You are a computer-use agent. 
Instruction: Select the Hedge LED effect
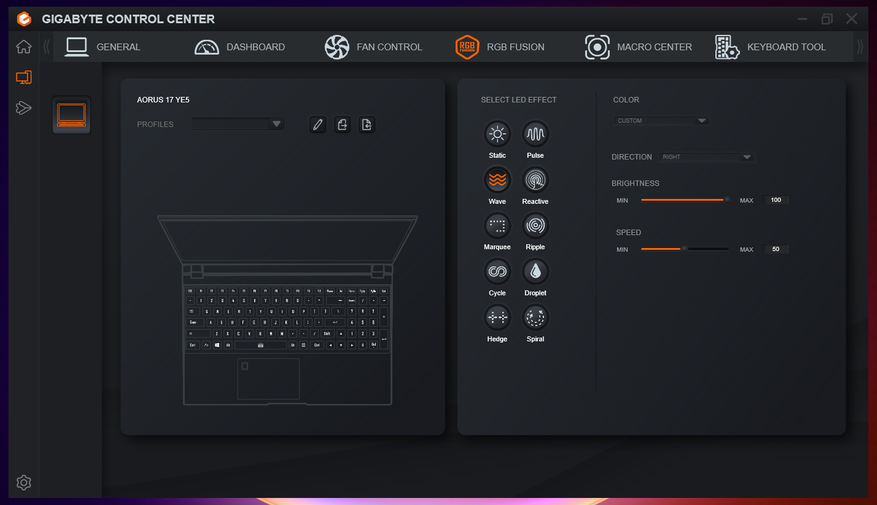click(497, 318)
